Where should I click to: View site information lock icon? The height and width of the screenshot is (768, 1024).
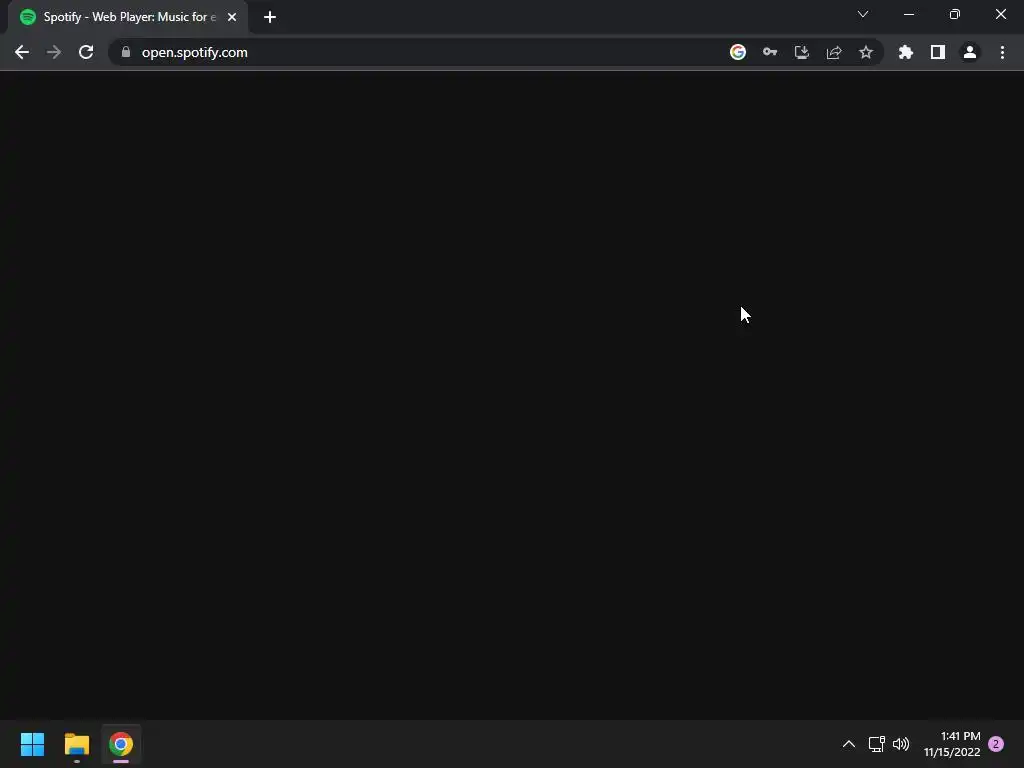click(126, 52)
